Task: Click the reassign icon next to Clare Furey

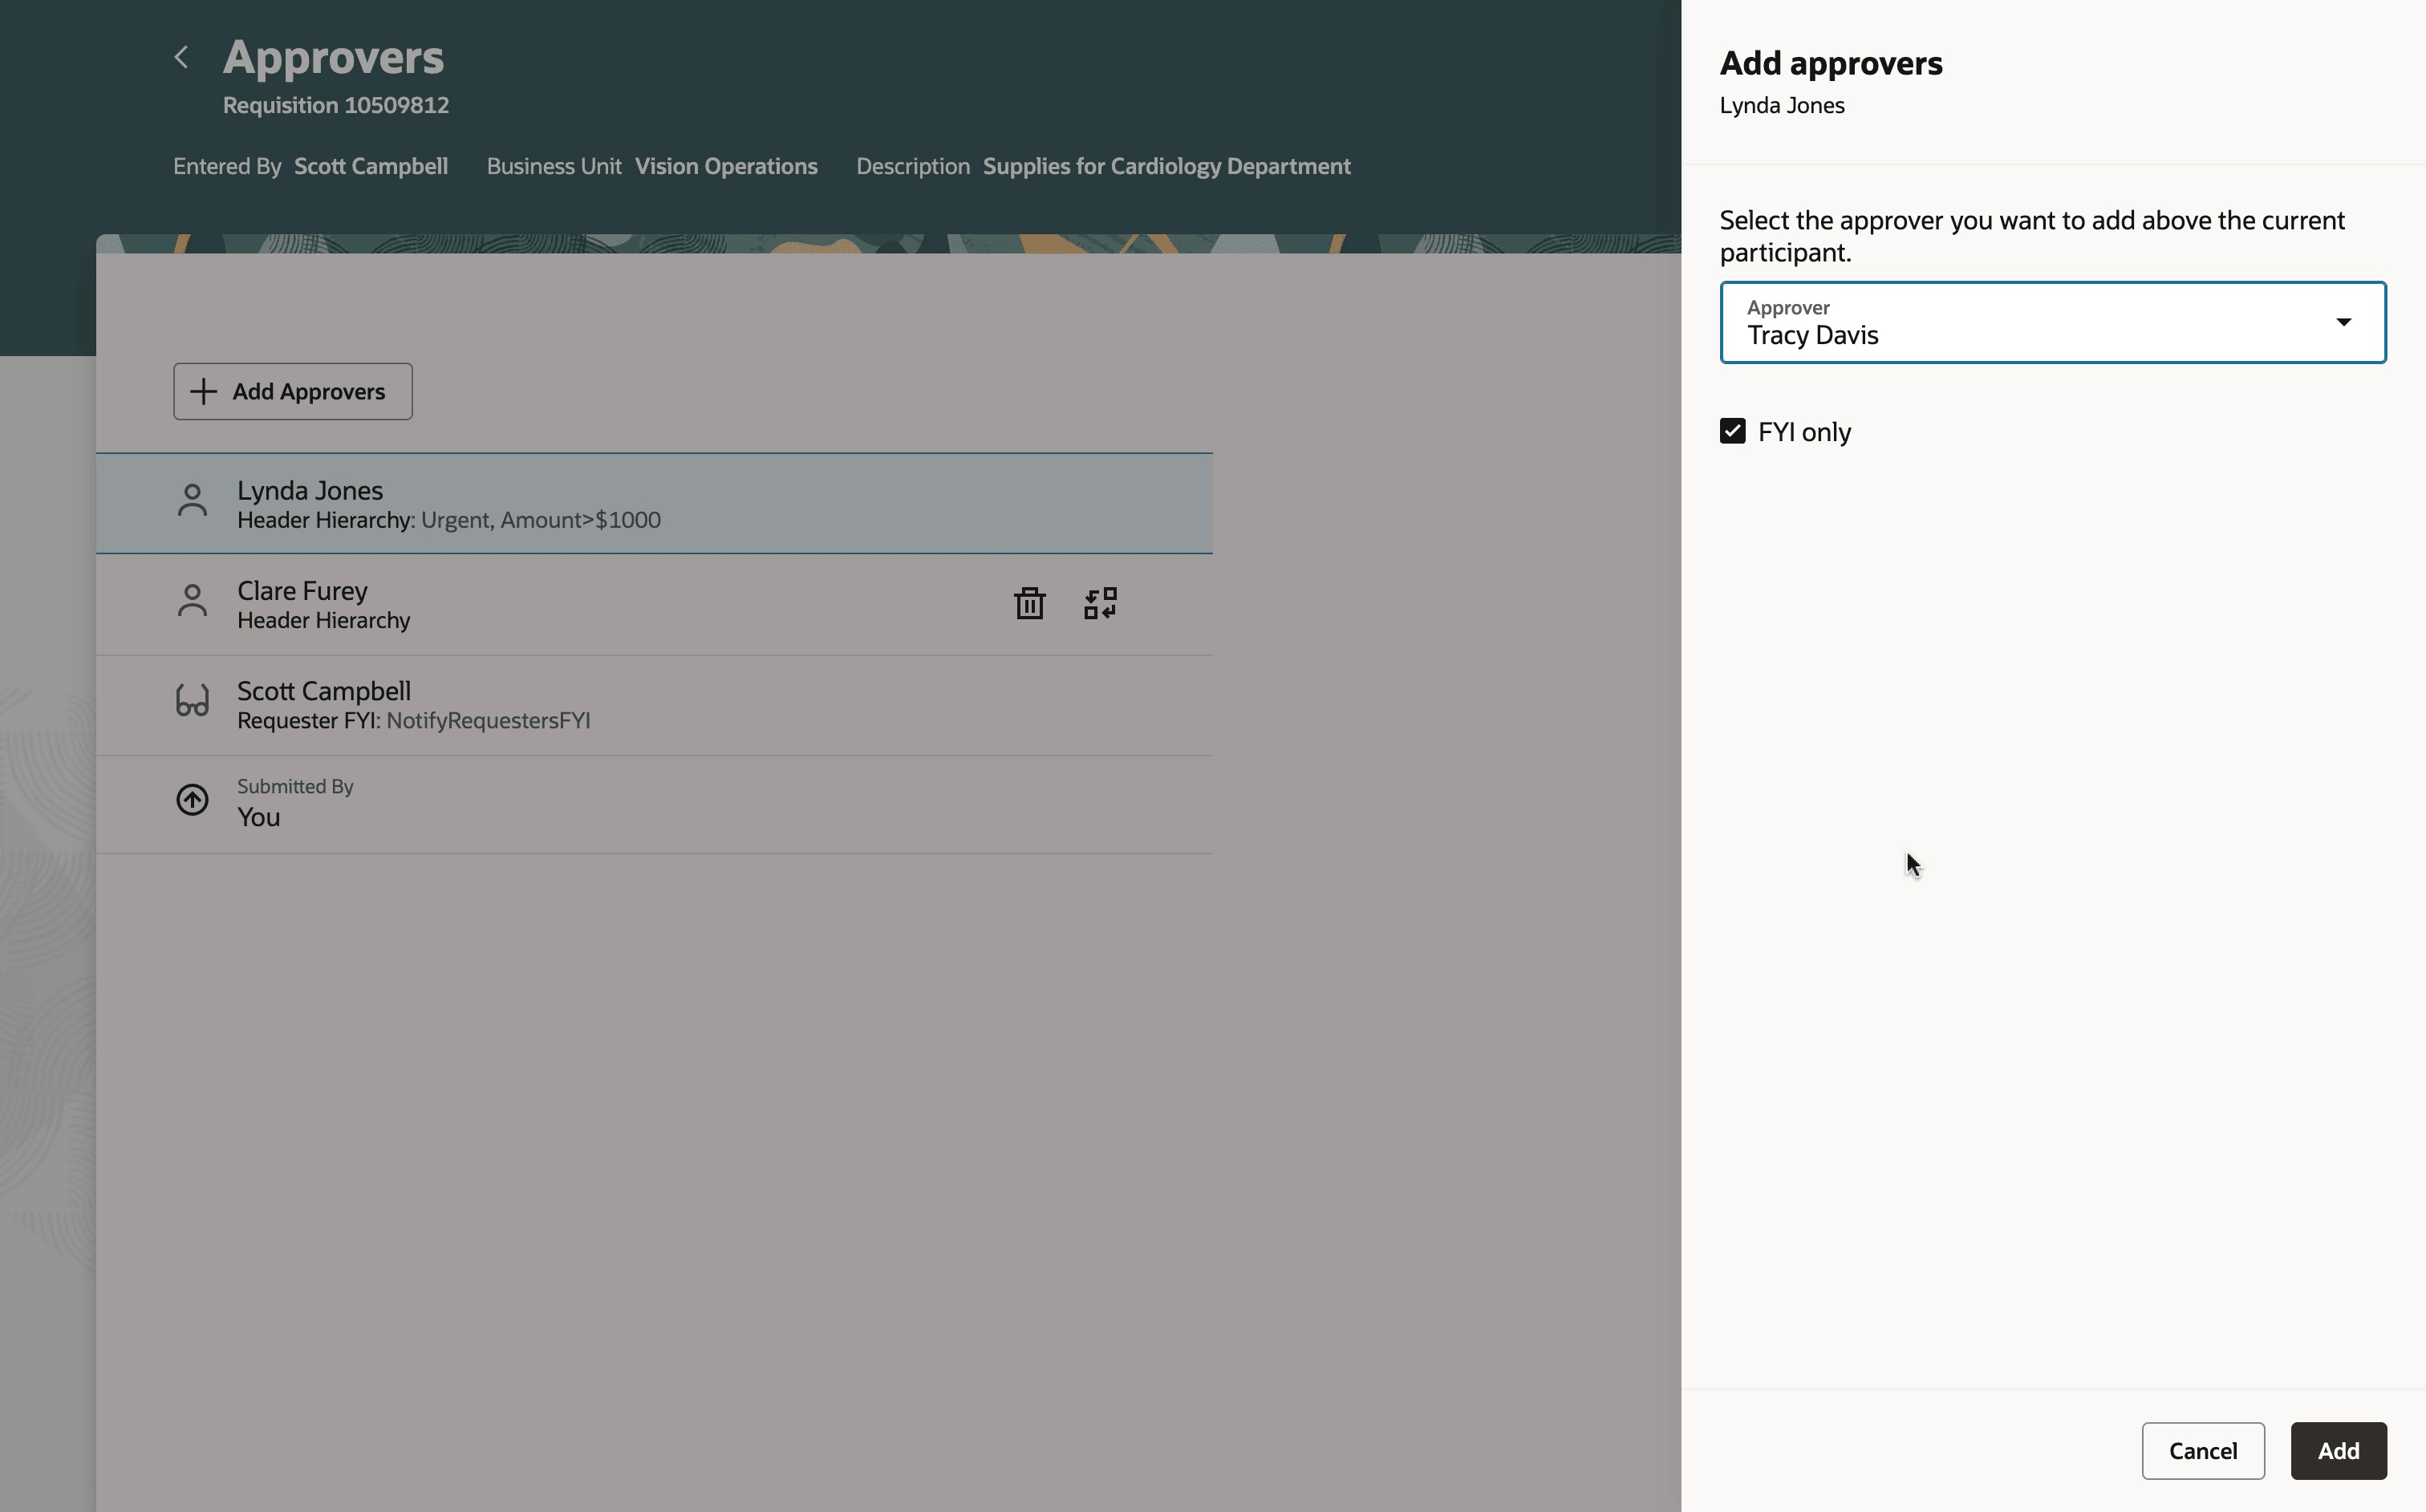Action: point(1099,603)
